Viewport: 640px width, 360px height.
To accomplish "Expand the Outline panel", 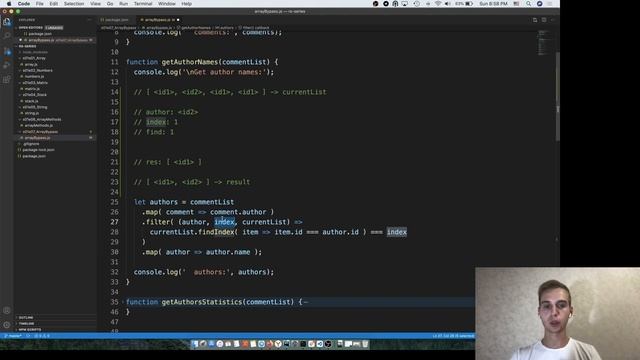I will (26, 318).
